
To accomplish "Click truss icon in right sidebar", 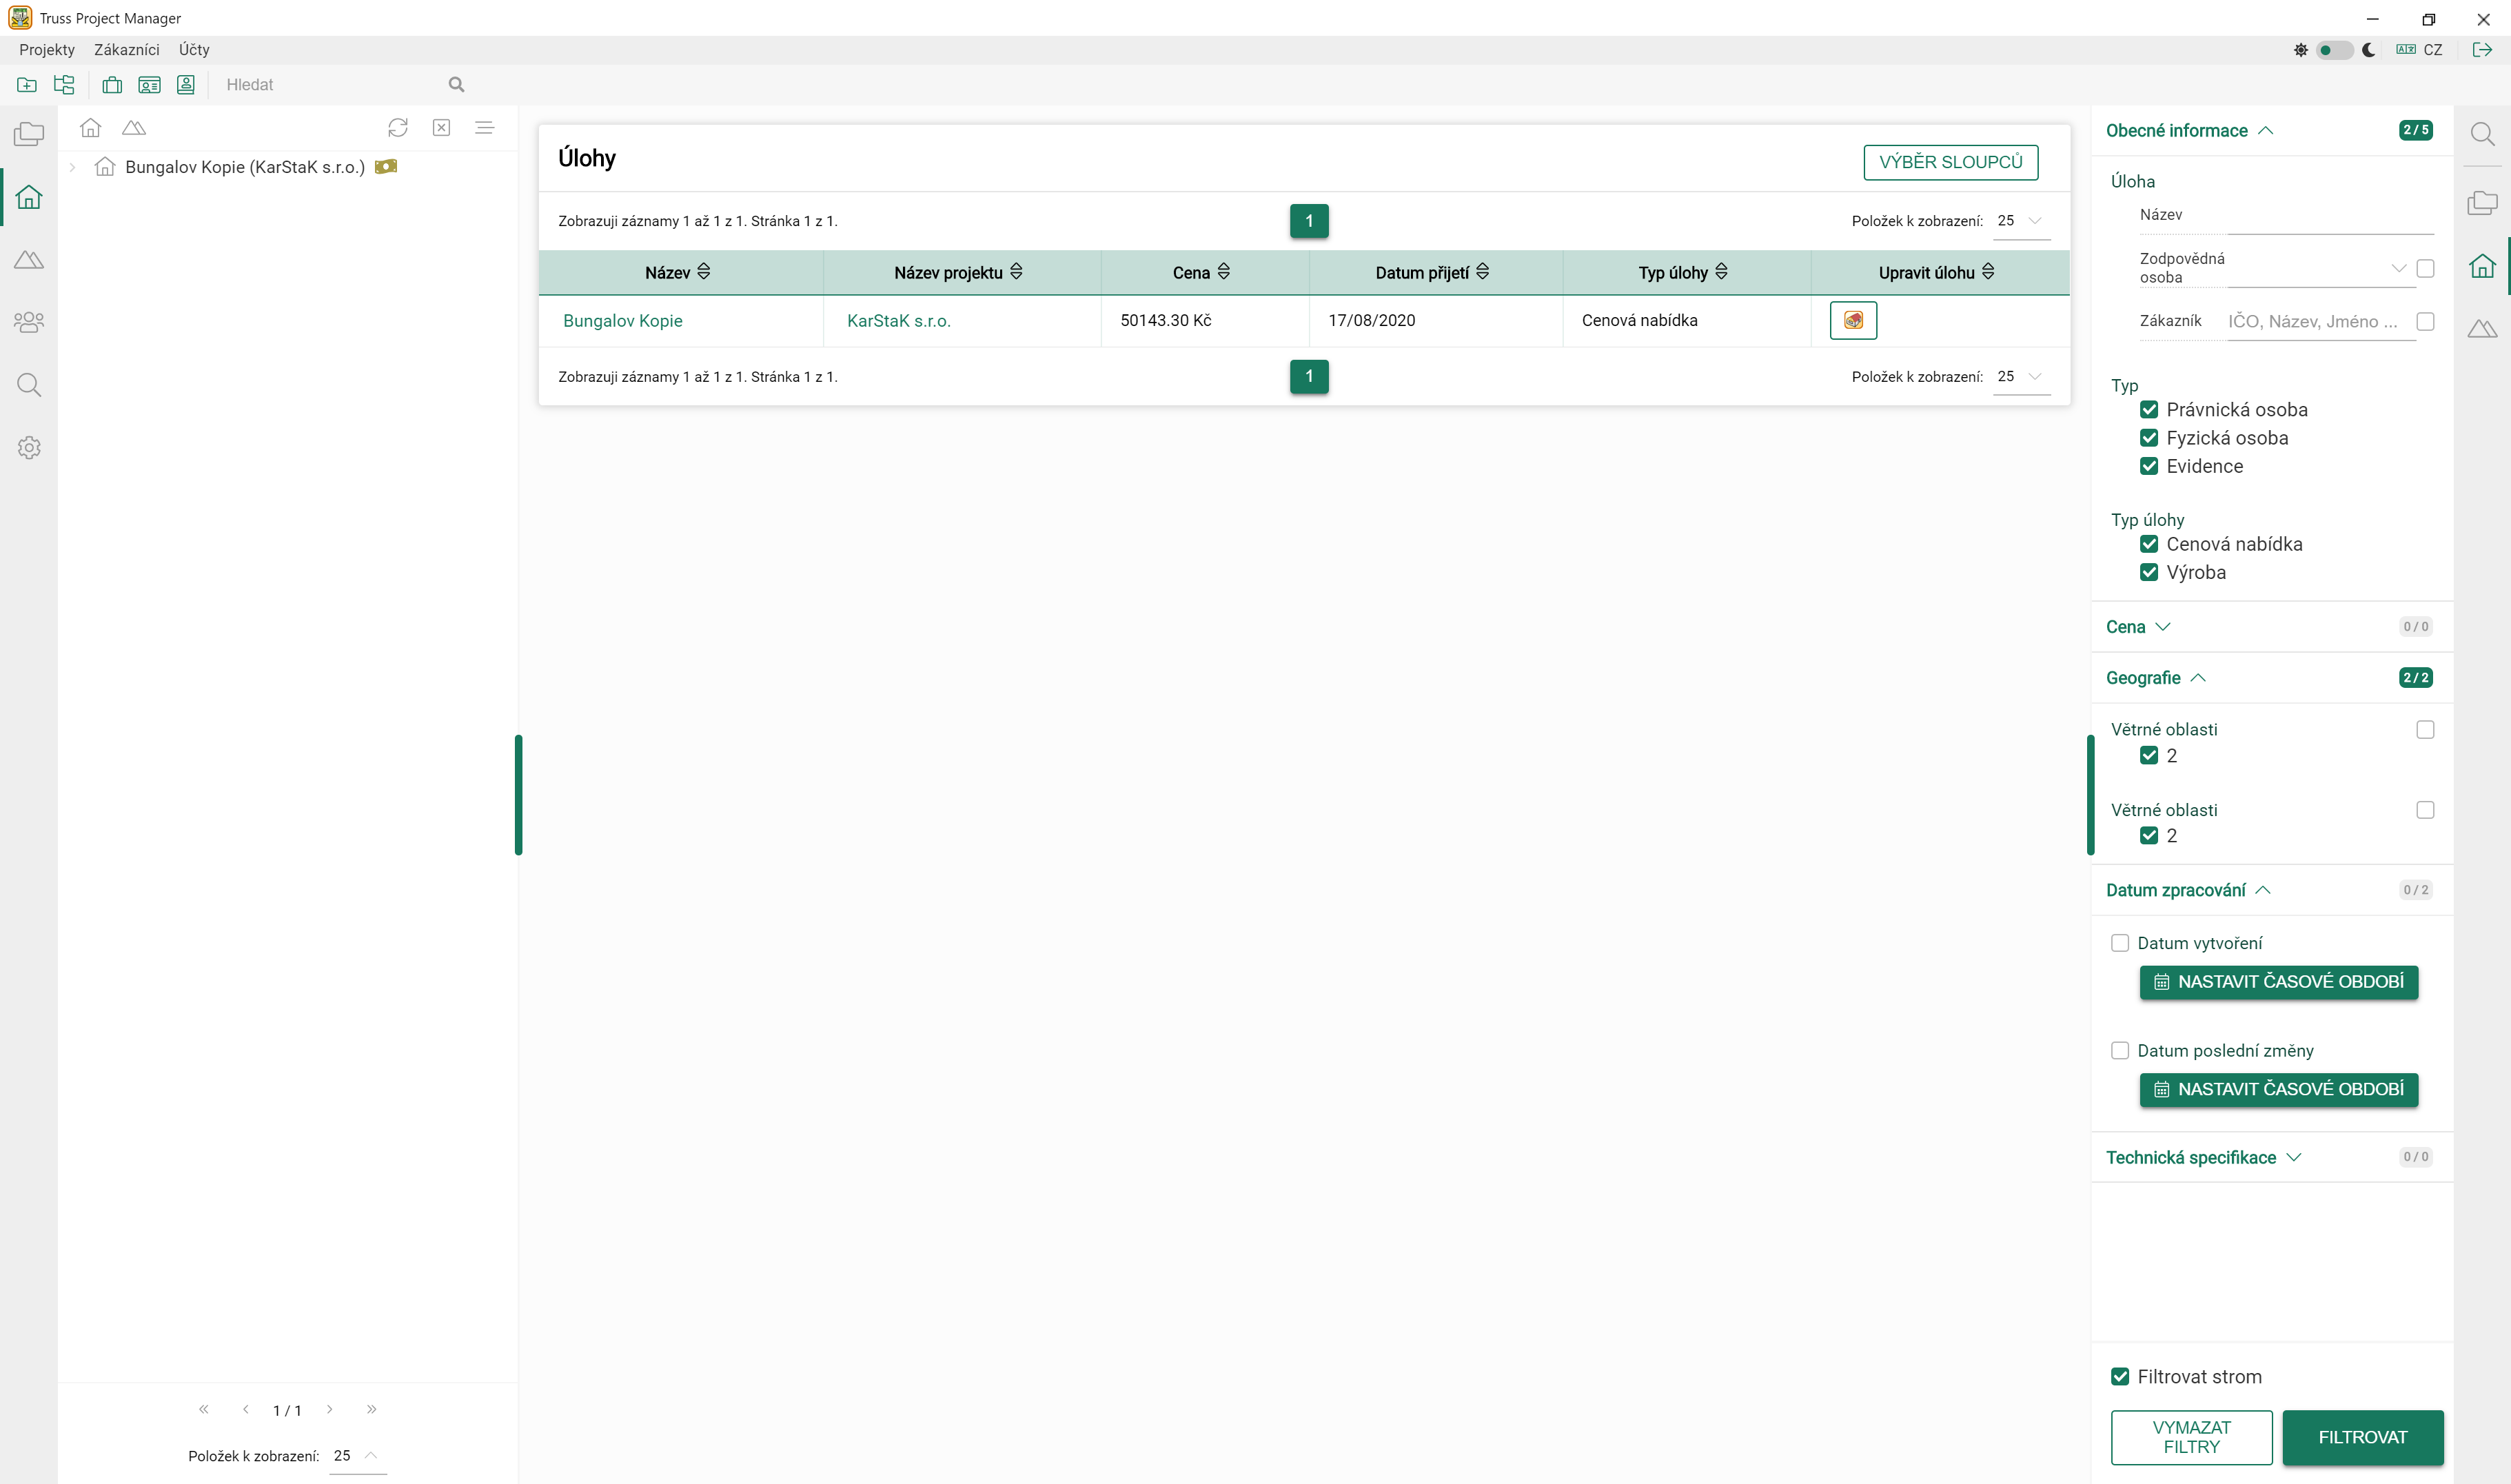I will coord(2482,328).
